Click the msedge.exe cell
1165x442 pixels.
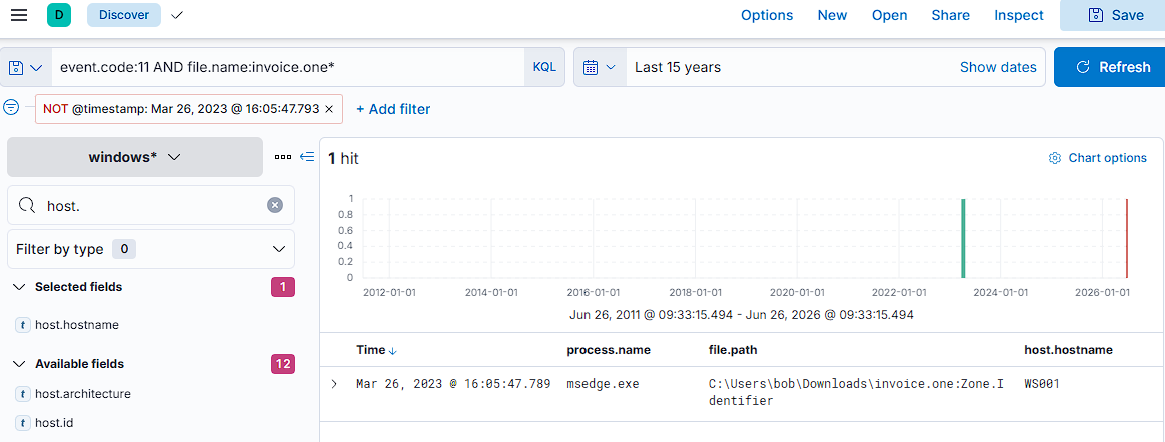(603, 384)
